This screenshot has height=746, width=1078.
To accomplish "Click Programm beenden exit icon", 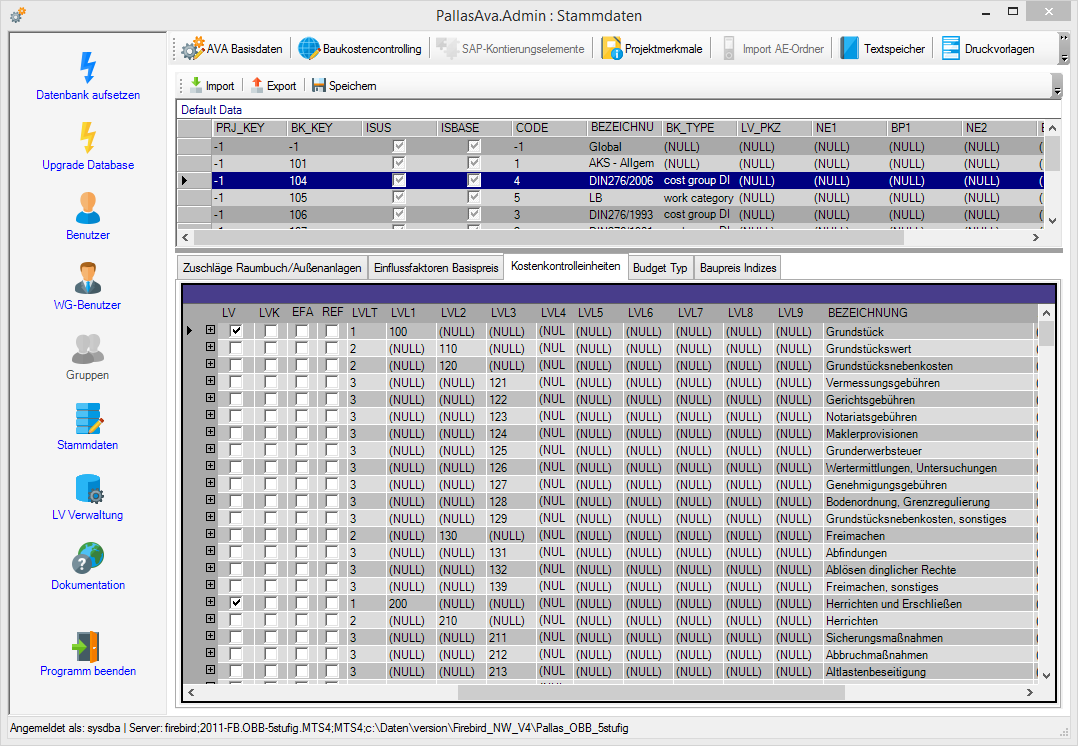I will point(87,646).
